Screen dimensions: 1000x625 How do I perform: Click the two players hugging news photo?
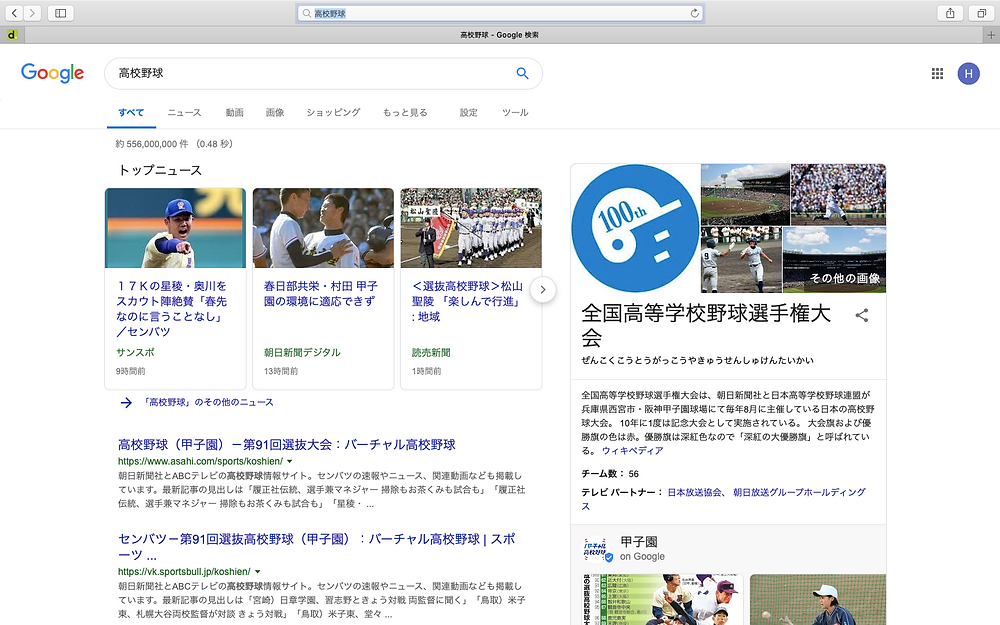tap(323, 228)
